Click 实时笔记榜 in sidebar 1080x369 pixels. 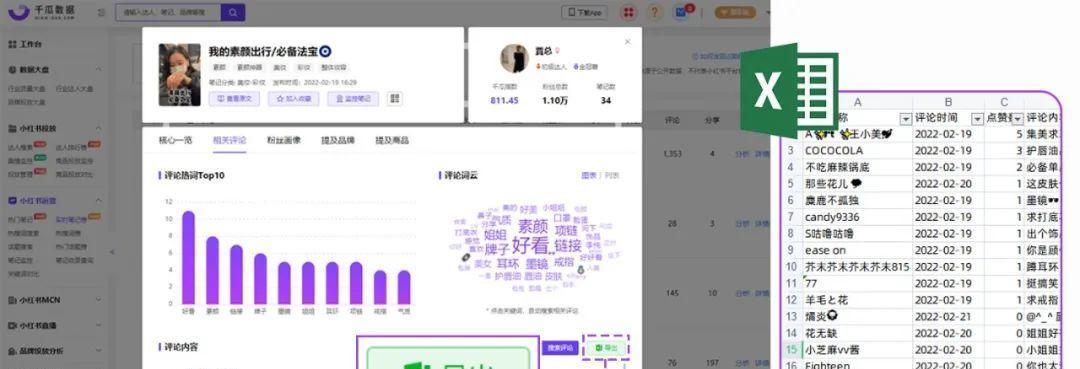(71, 220)
